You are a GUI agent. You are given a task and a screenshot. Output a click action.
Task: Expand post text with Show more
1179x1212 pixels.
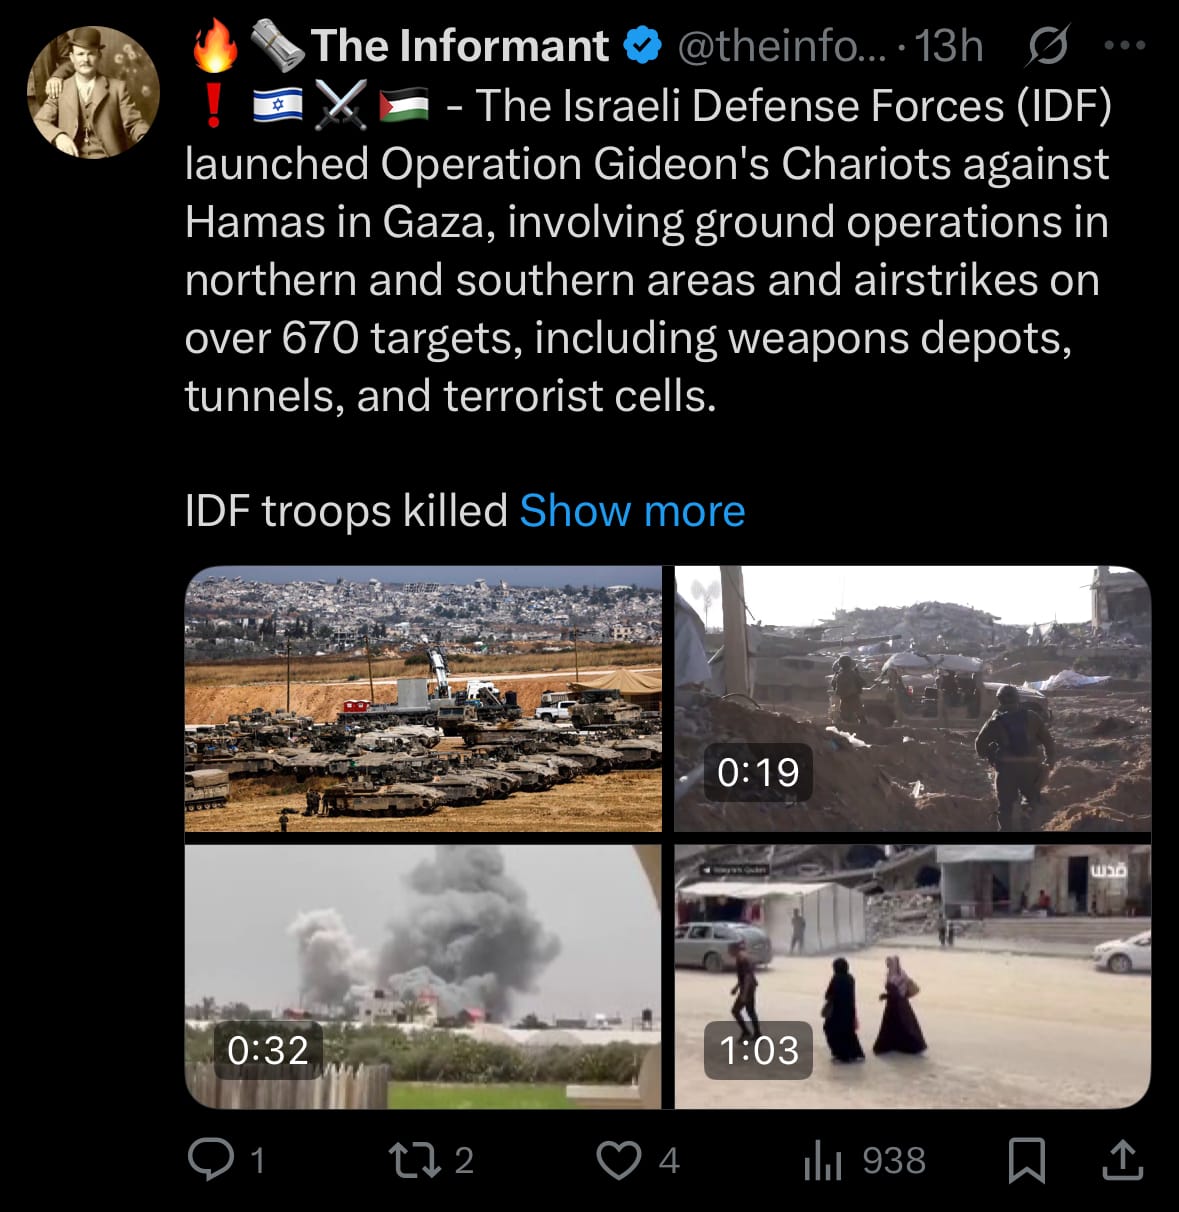(632, 511)
